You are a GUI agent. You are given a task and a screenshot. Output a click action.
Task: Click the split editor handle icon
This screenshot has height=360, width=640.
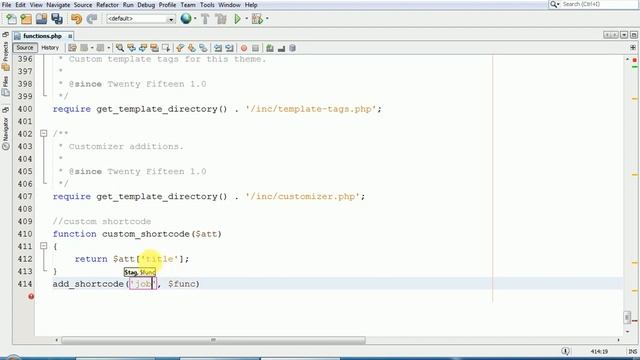(x=633, y=48)
